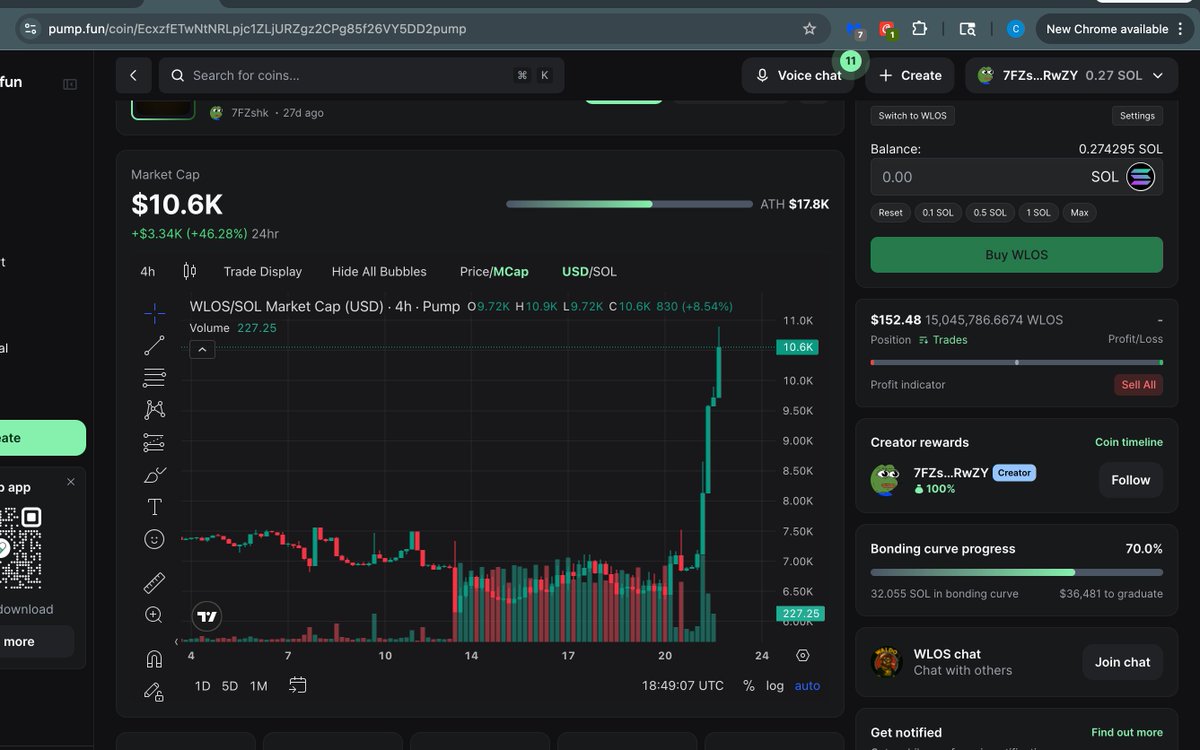Select the ruler measure tool
This screenshot has width=1200, height=750.
click(x=154, y=583)
